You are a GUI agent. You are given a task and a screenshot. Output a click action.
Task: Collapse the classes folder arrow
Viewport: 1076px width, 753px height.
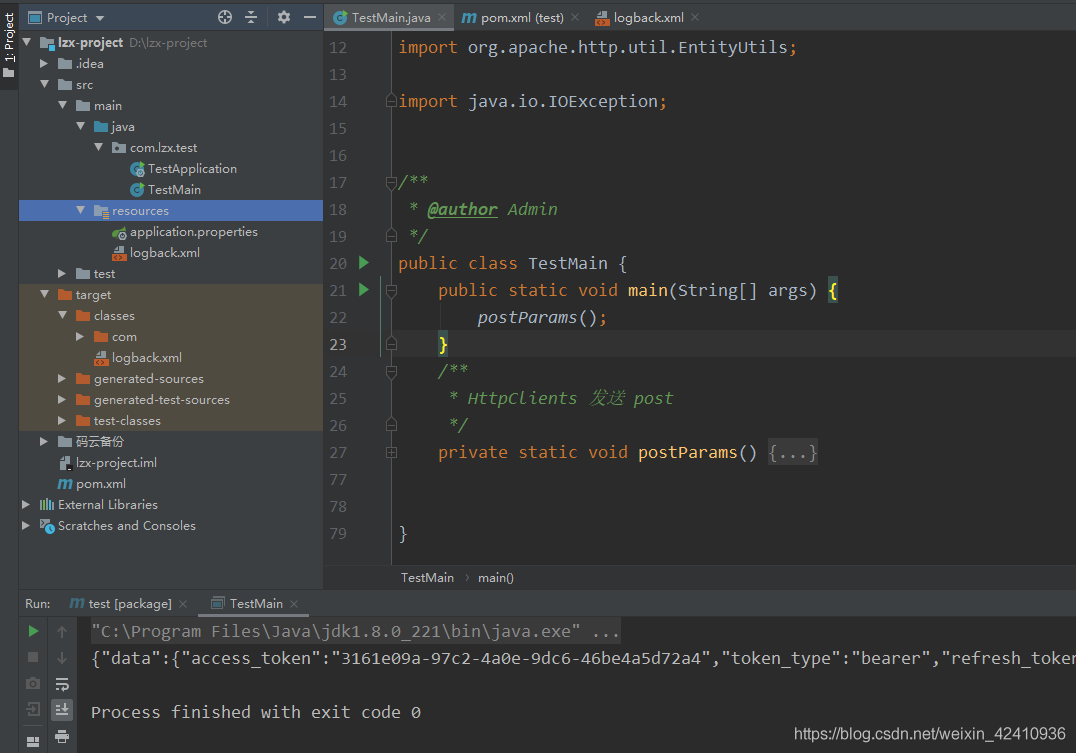(x=62, y=315)
